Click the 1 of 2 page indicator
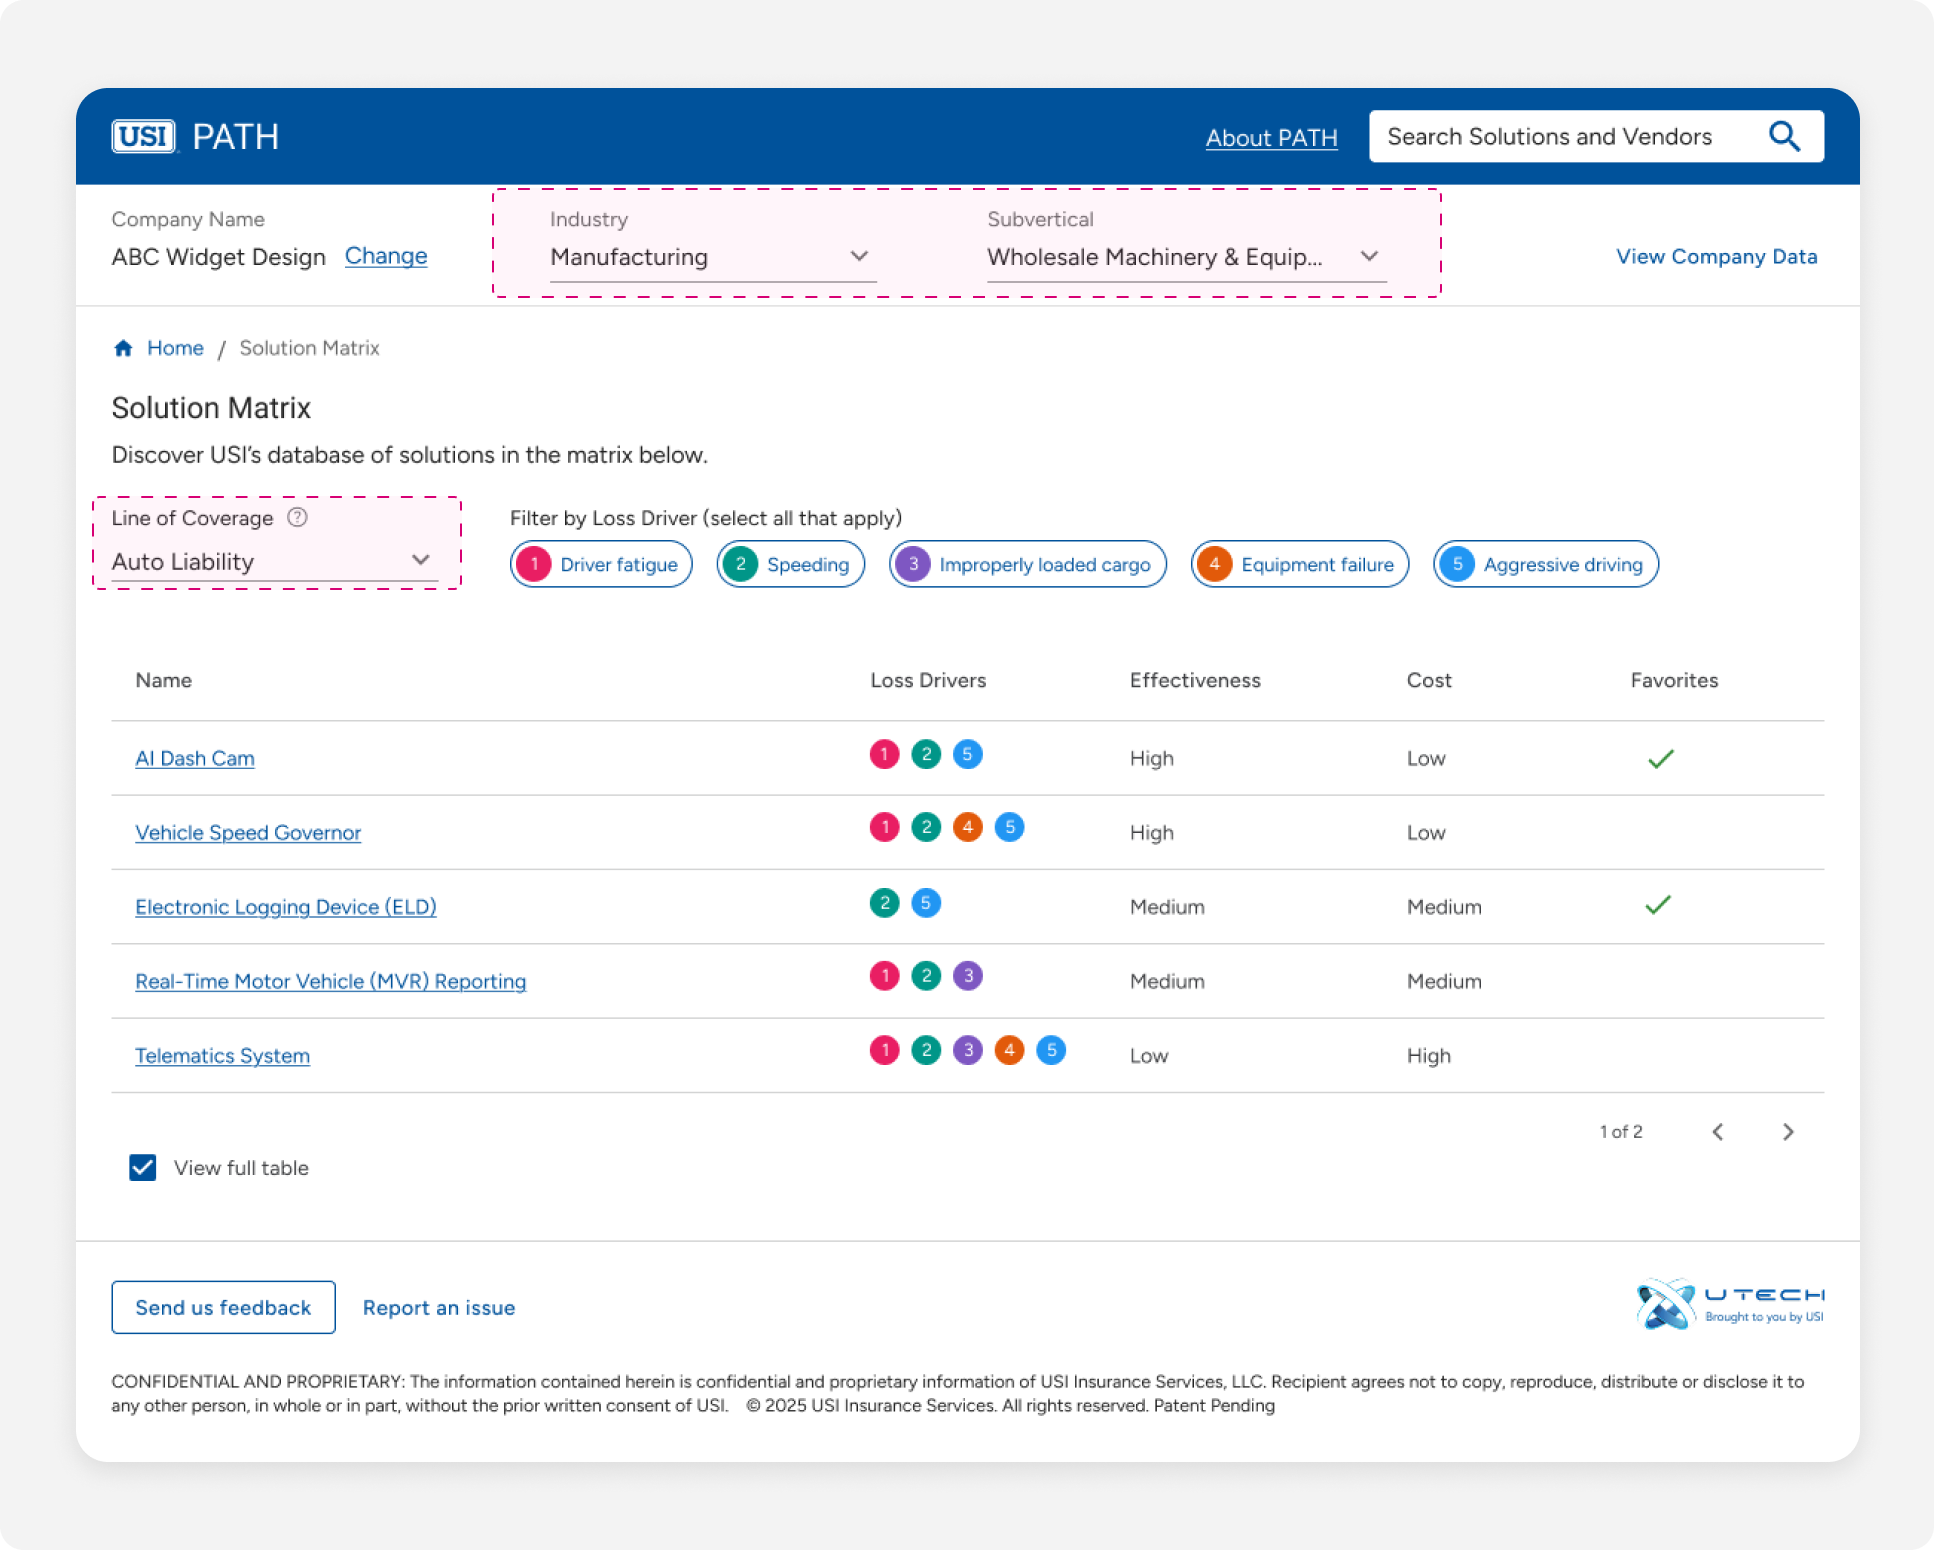Image resolution: width=1934 pixels, height=1550 pixels. point(1621,1131)
